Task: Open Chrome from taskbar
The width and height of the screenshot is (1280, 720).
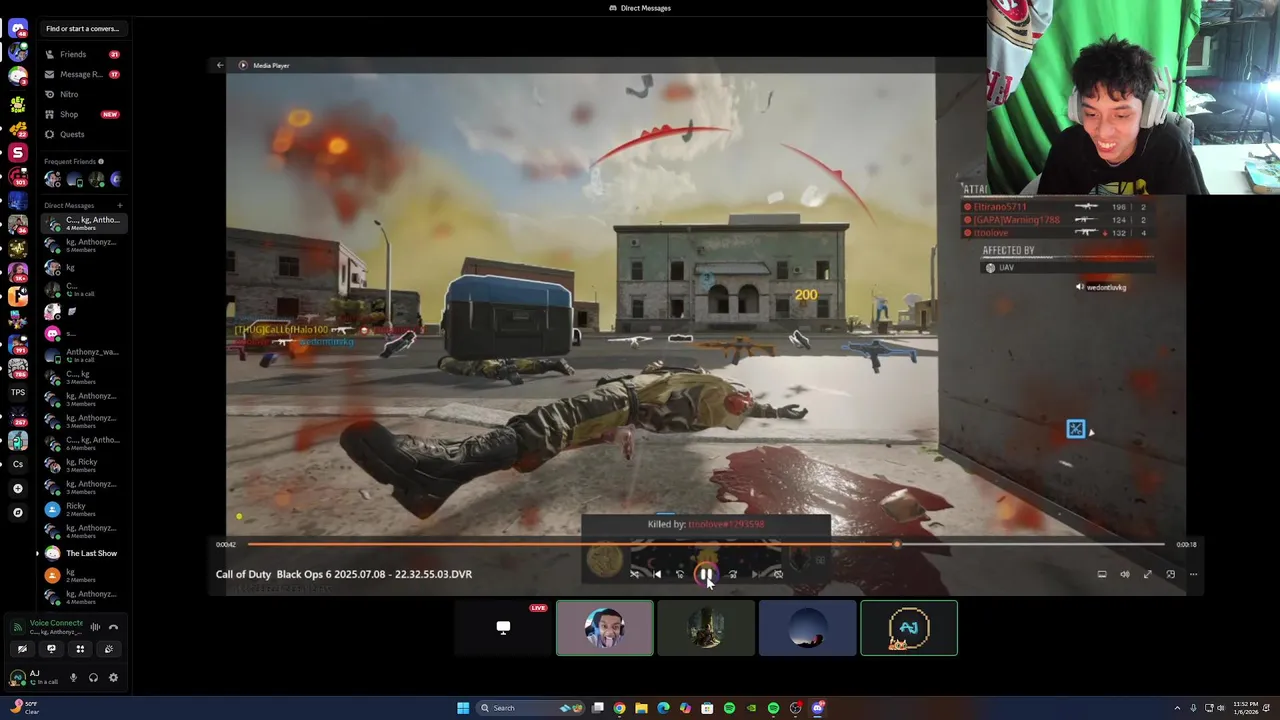Action: (x=619, y=708)
